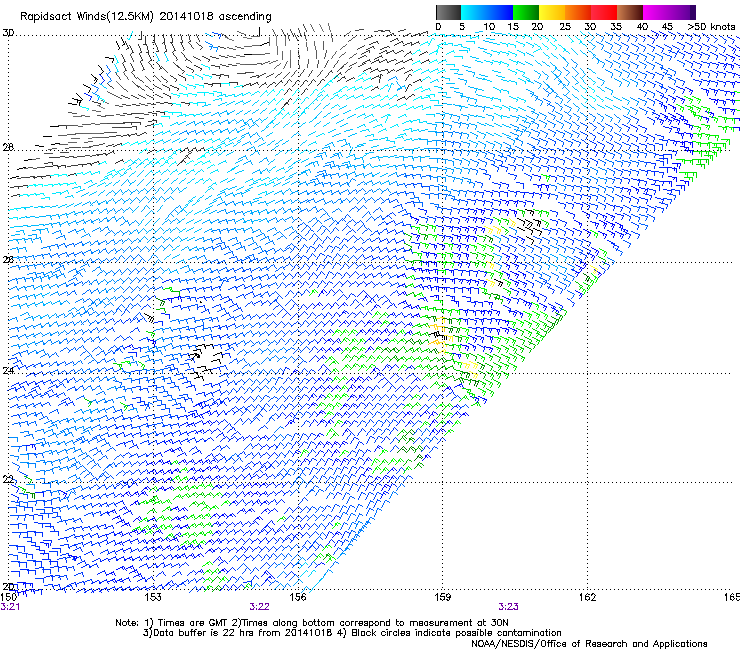Click the longitude label '150' on the bottom axis
The height and width of the screenshot is (650, 740).
point(9,597)
